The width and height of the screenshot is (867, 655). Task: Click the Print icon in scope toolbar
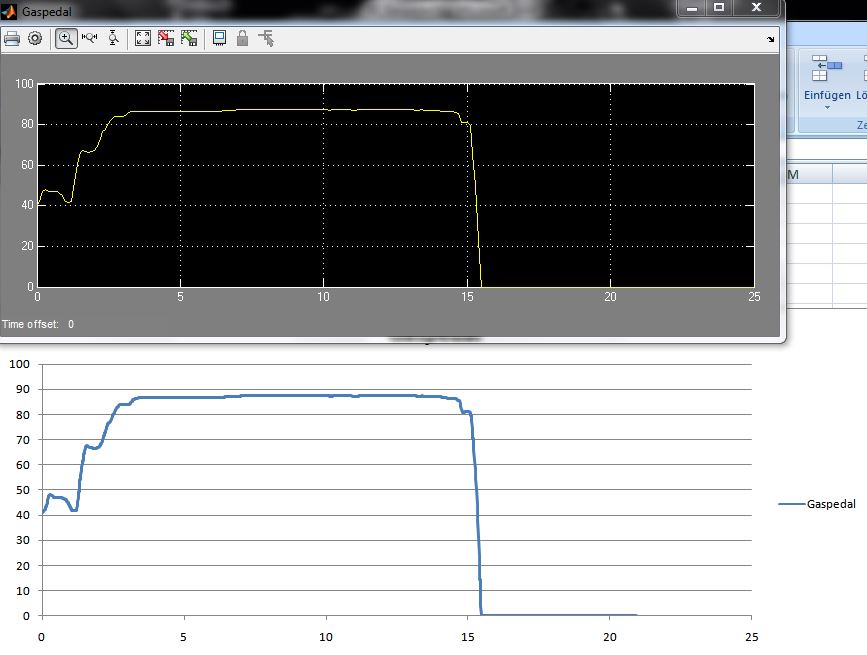tap(12, 39)
